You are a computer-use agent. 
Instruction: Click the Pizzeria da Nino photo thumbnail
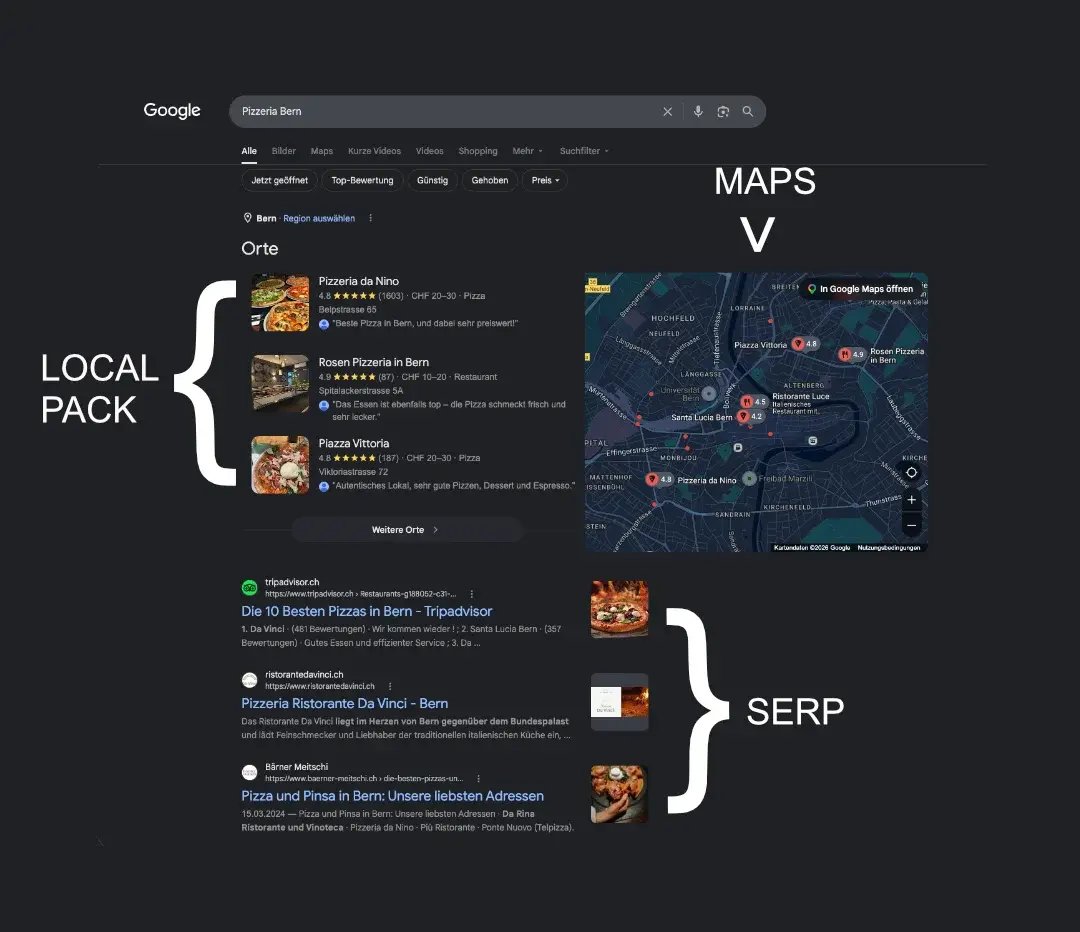(x=280, y=302)
